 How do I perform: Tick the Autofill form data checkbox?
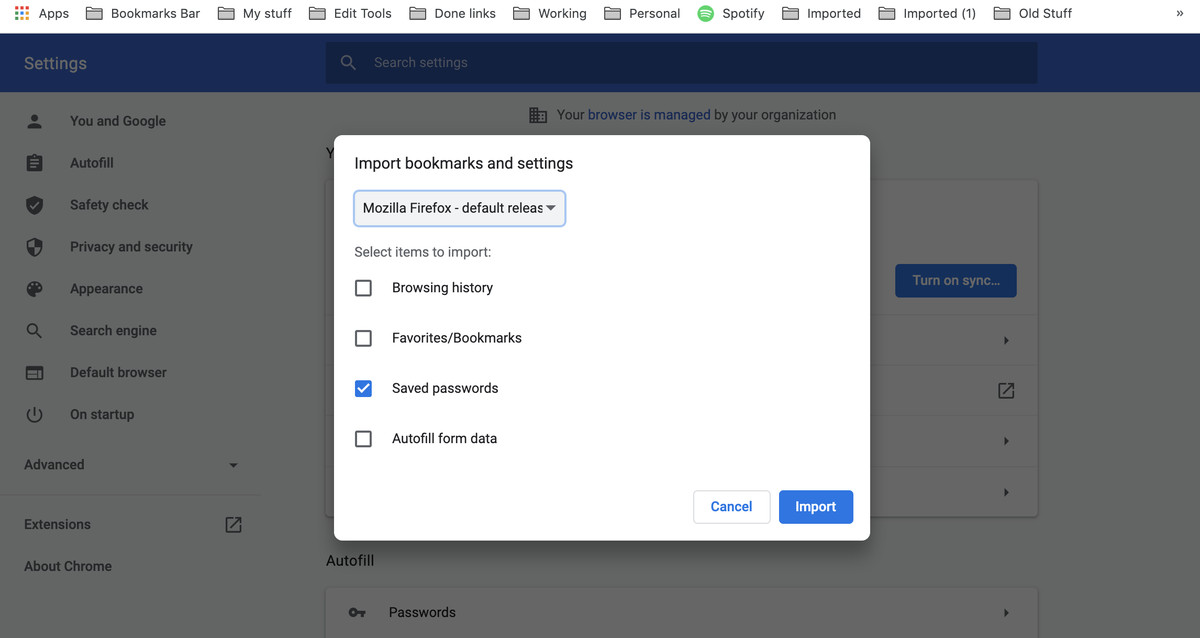click(364, 439)
